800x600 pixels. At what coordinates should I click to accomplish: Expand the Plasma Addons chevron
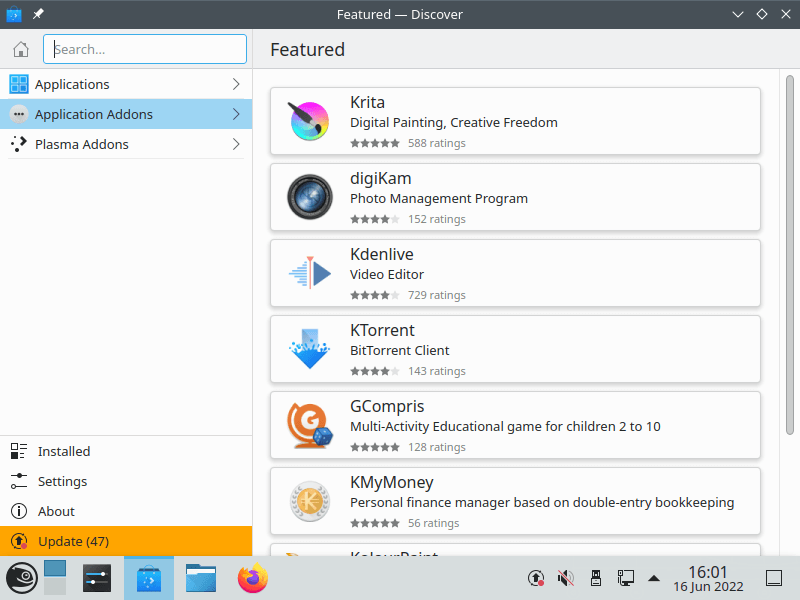coord(236,144)
